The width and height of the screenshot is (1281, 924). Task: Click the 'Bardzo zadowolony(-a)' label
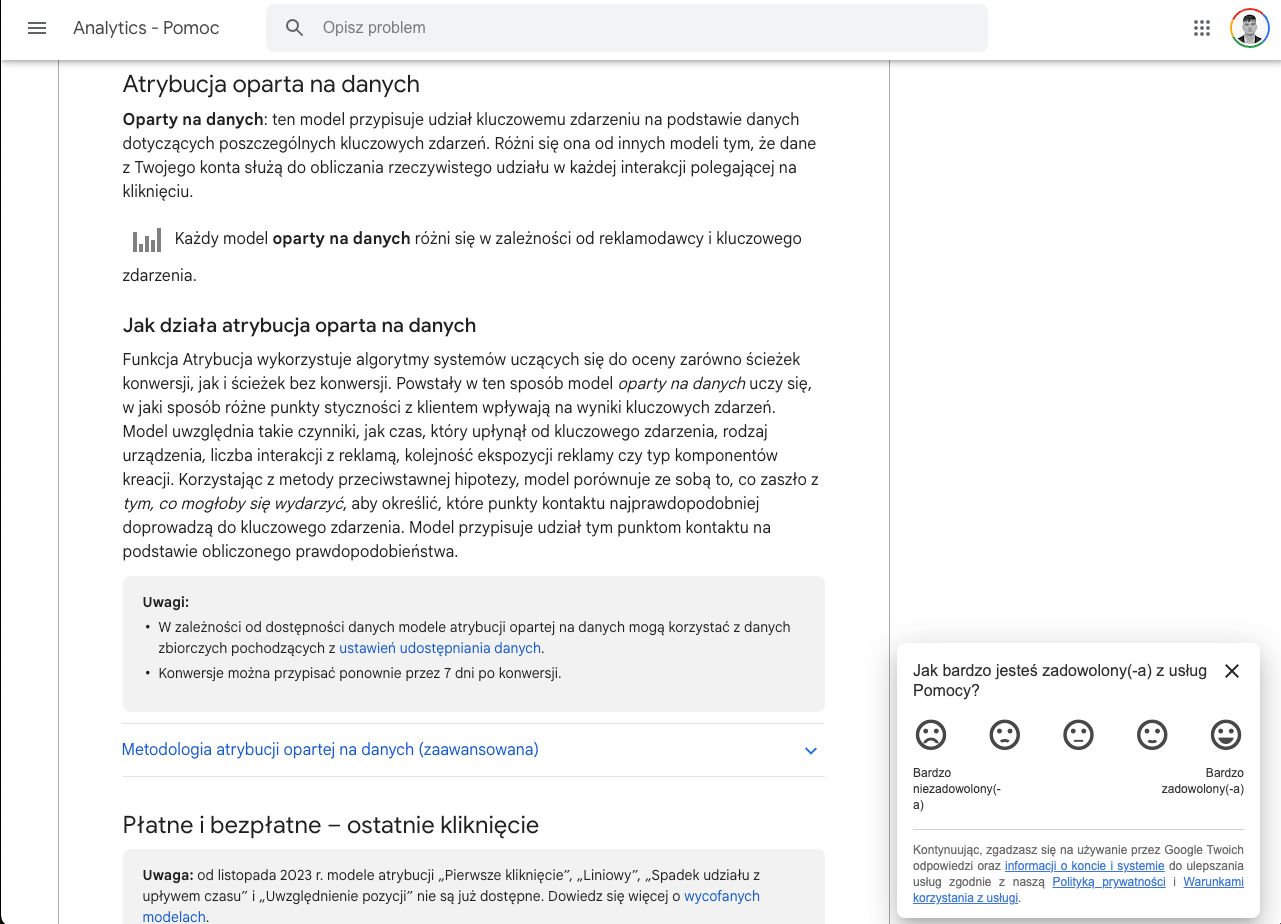1202,781
